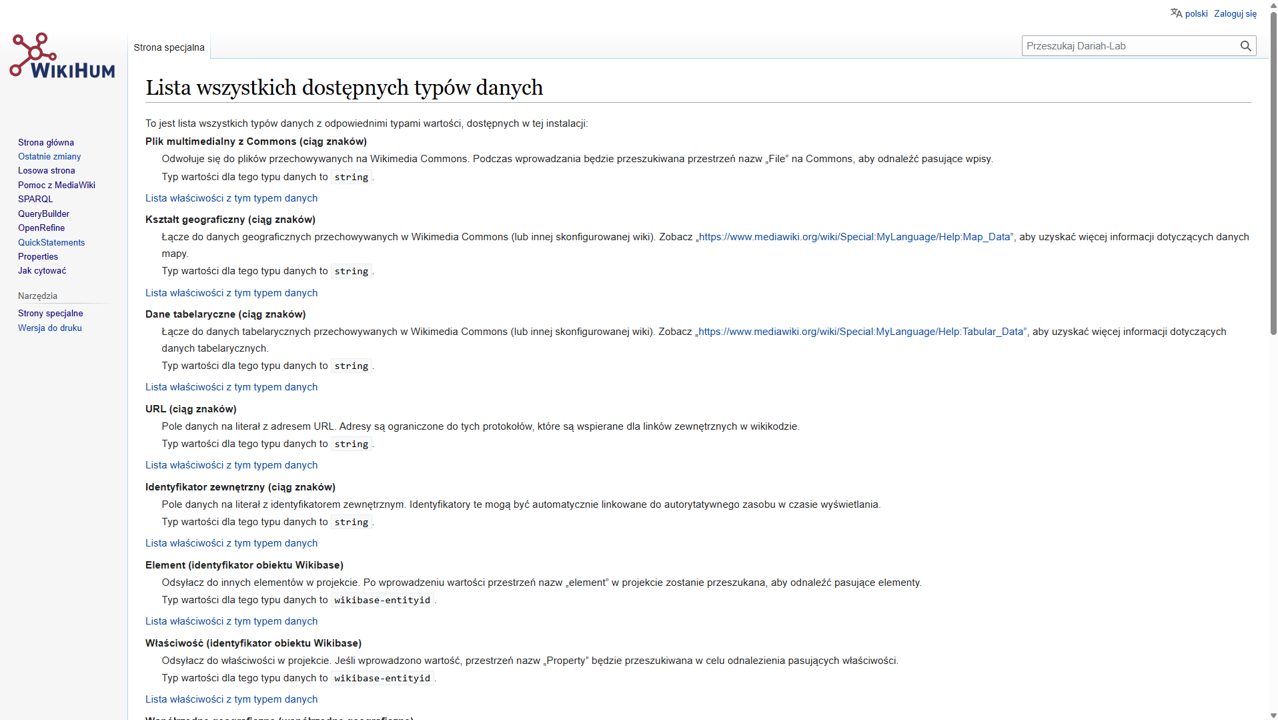Open the SPARQL sidebar link
Image resolution: width=1278 pixels, height=720 pixels.
pos(35,199)
